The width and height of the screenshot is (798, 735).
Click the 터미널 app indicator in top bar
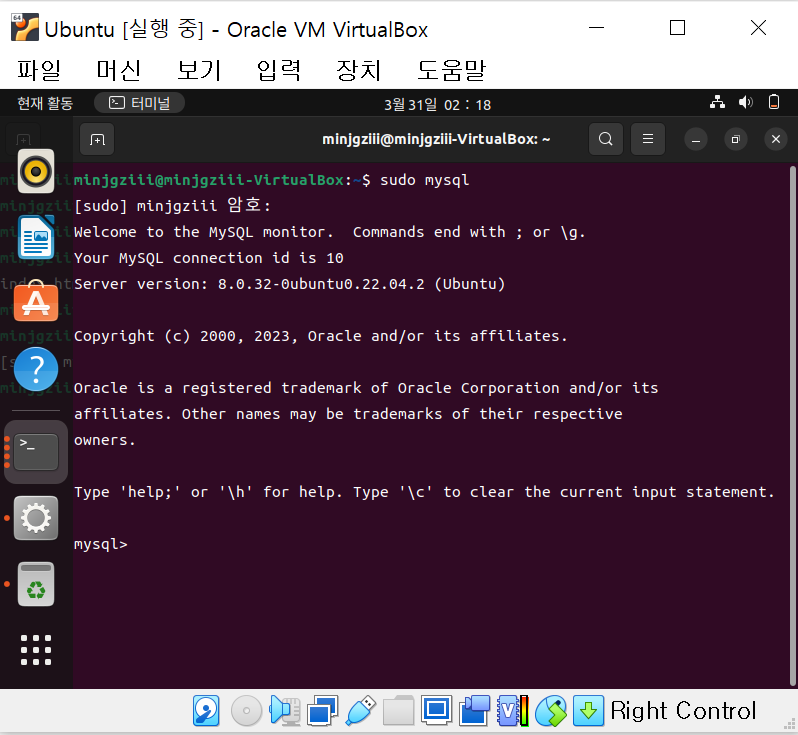point(139,103)
